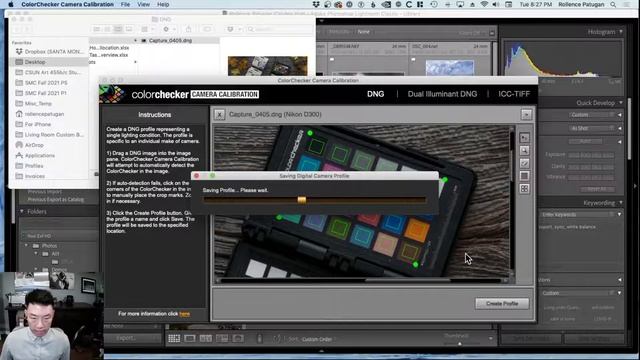Collapse the Quick Develop panel
640x360 pixels.
click(x=621, y=102)
